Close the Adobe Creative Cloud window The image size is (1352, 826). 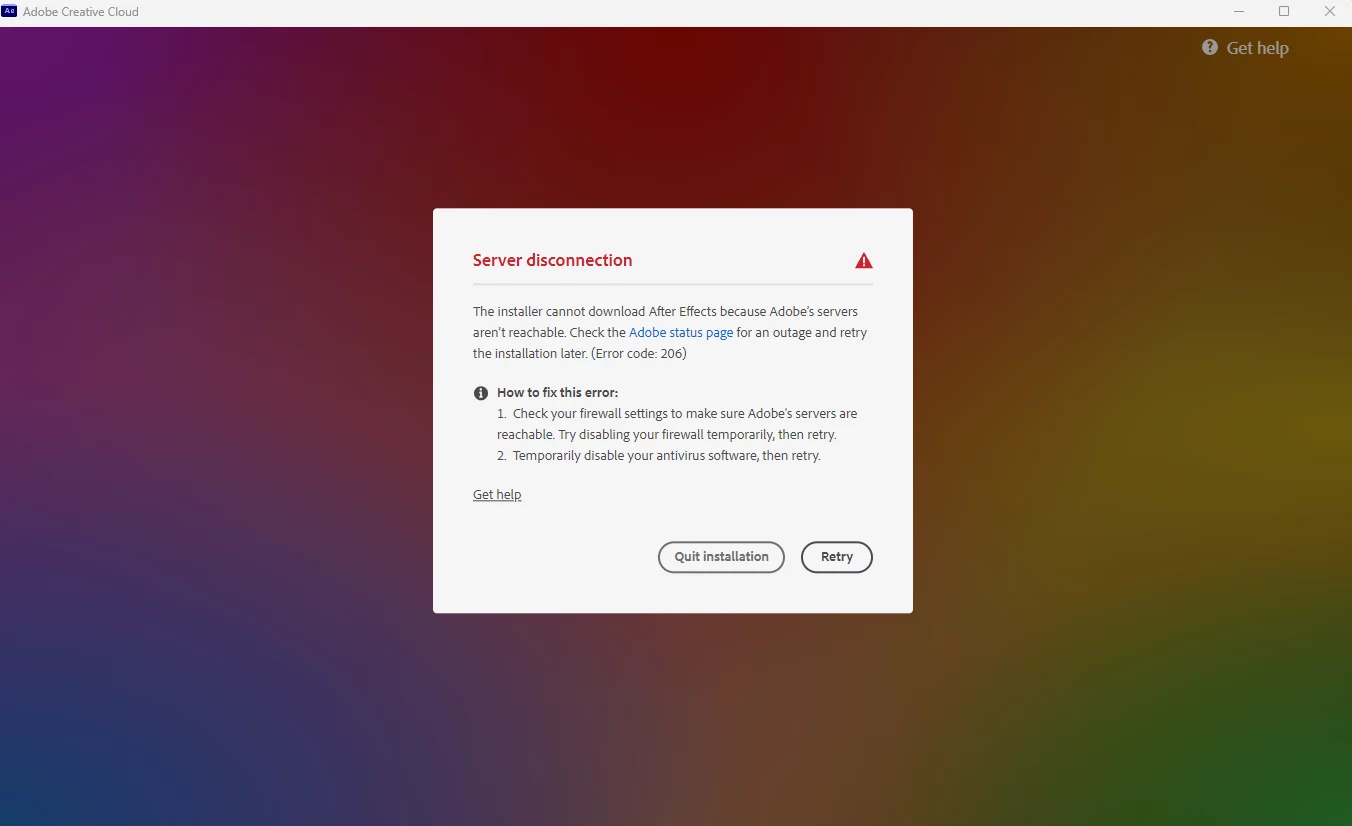click(1329, 12)
